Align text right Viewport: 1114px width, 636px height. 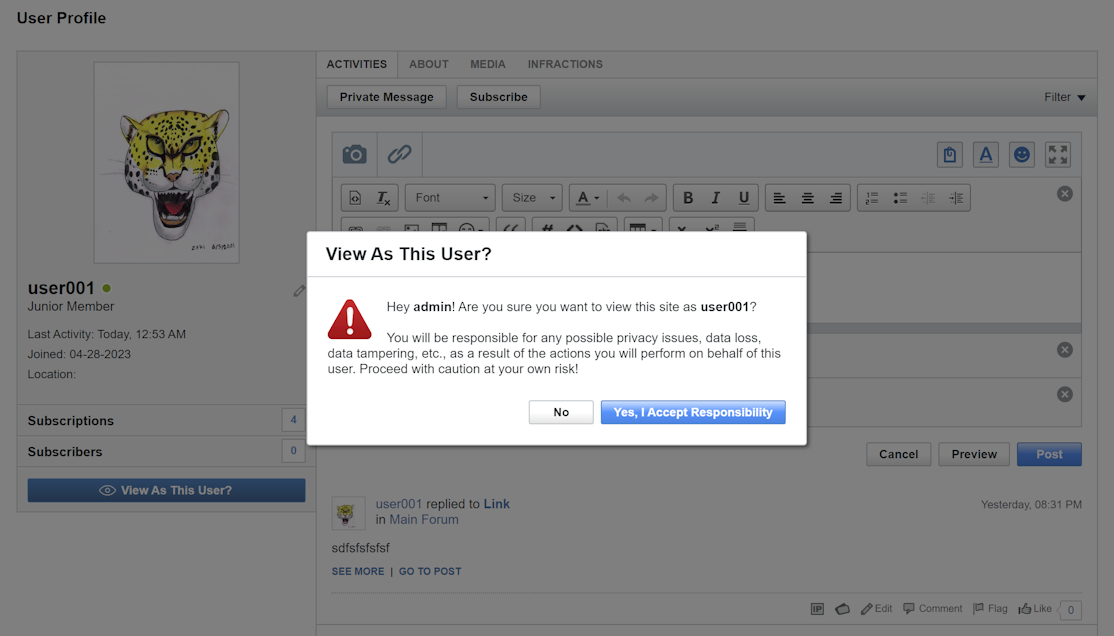pos(836,198)
